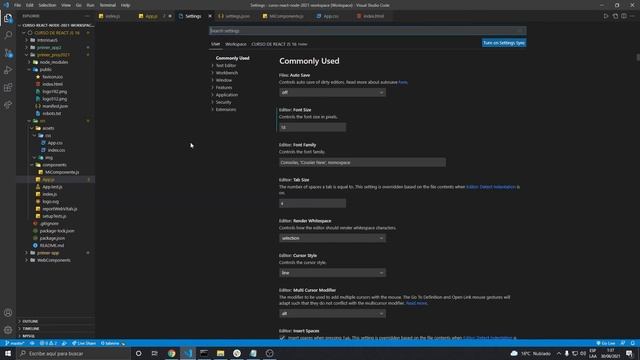This screenshot has height=360, width=640.
Task: Click the Windows Start button
Action: click(8, 353)
